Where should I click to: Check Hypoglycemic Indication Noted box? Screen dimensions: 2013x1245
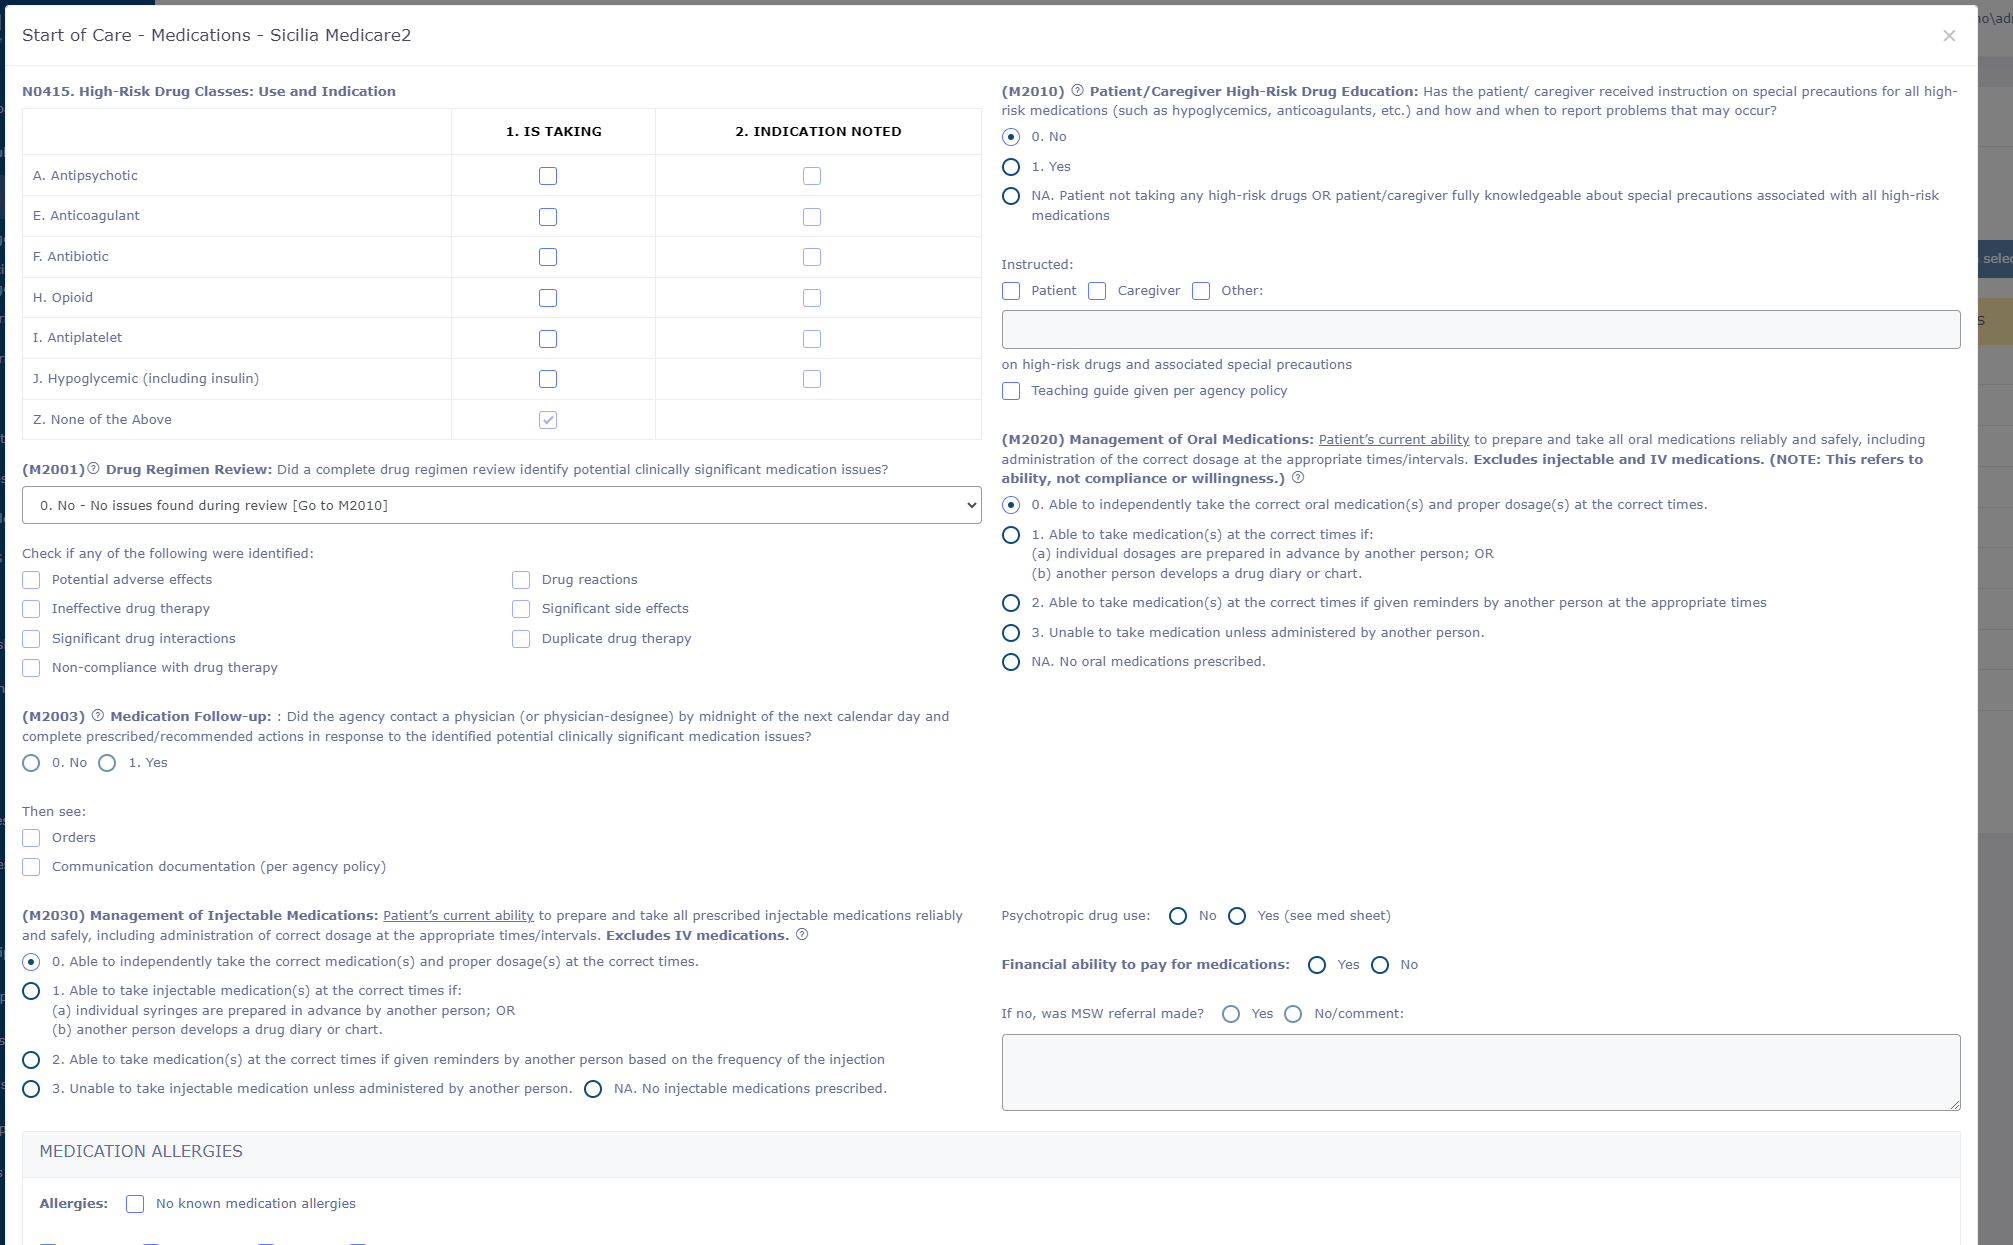pos(812,379)
